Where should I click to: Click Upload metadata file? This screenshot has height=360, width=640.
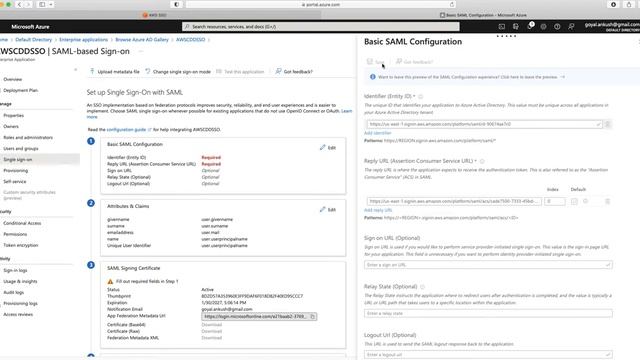tap(115, 71)
